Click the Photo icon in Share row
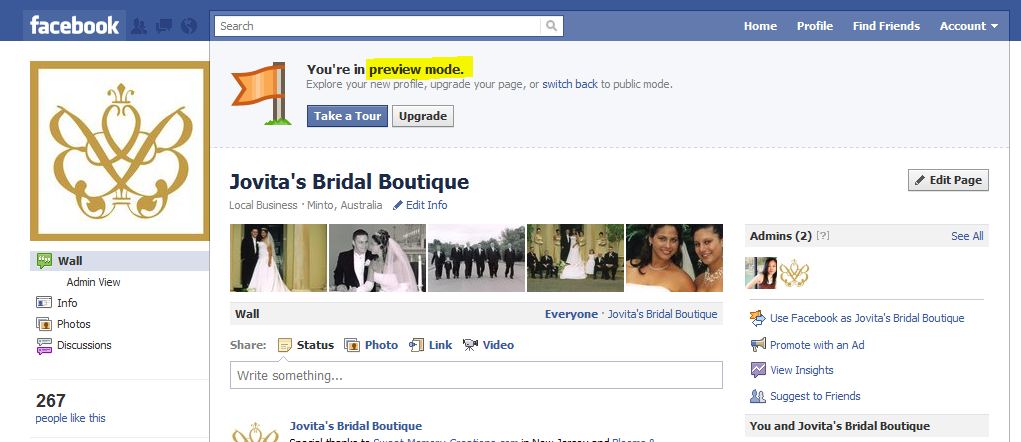 click(x=352, y=345)
